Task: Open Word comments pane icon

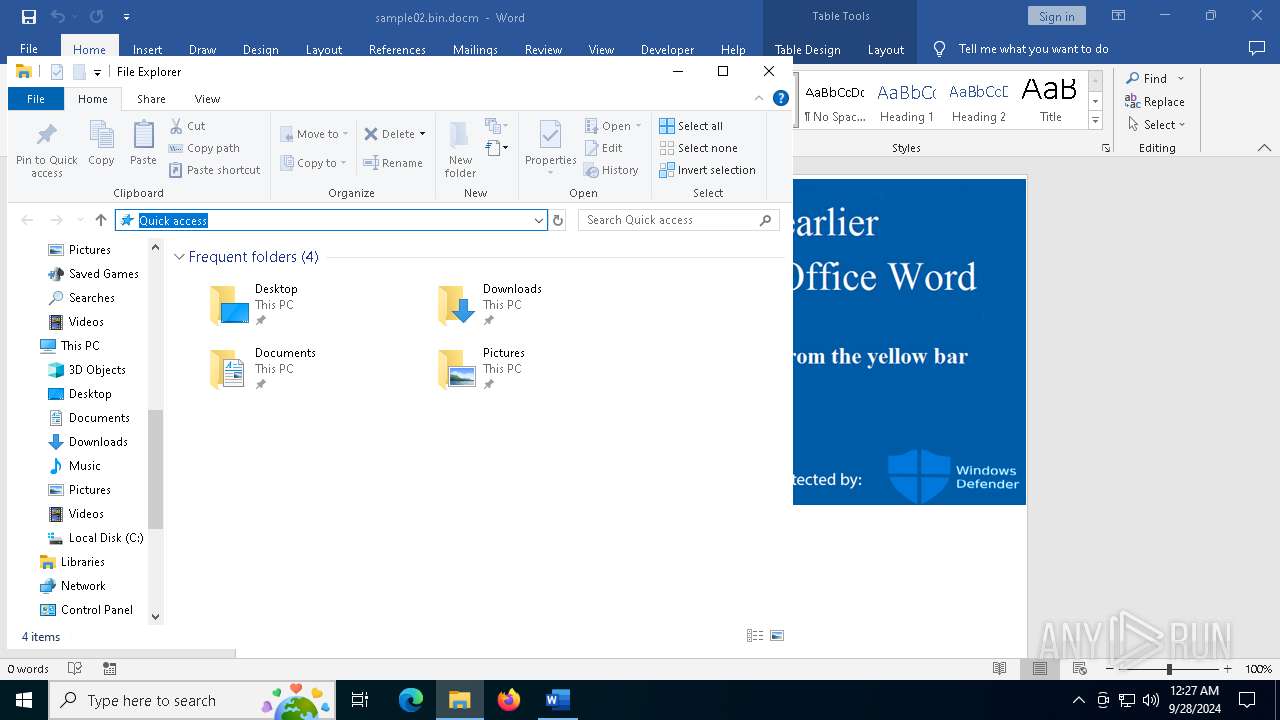Action: pyautogui.click(x=1257, y=48)
